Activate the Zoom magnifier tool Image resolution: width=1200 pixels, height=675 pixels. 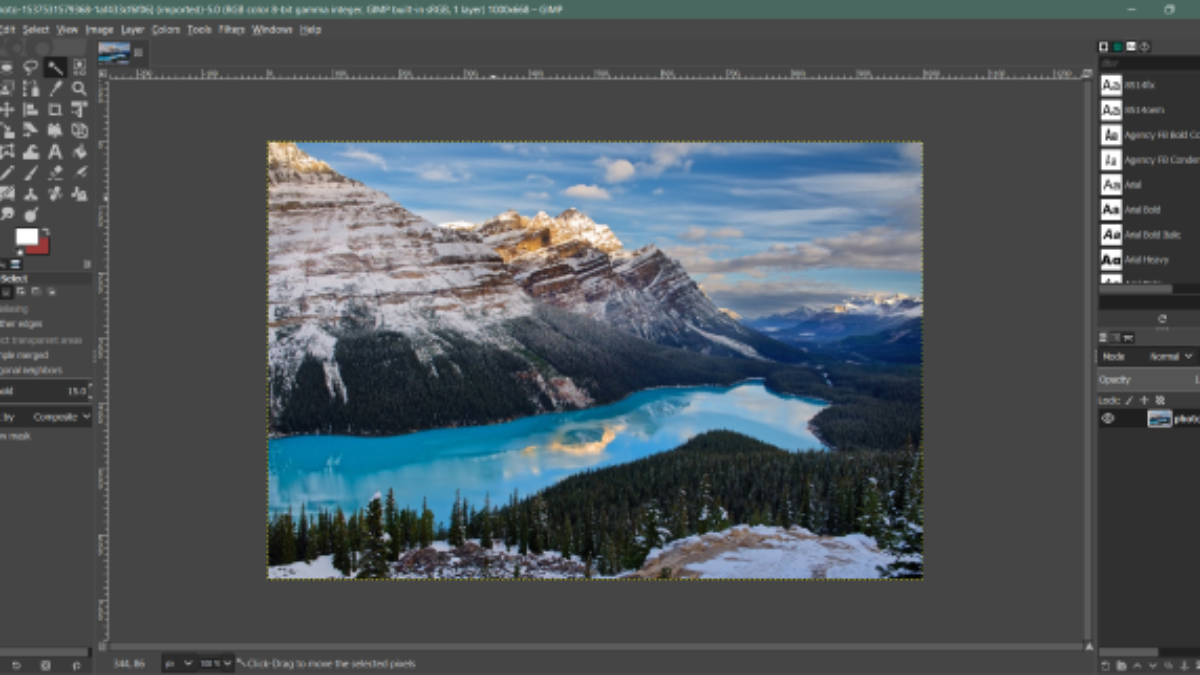click(x=79, y=88)
